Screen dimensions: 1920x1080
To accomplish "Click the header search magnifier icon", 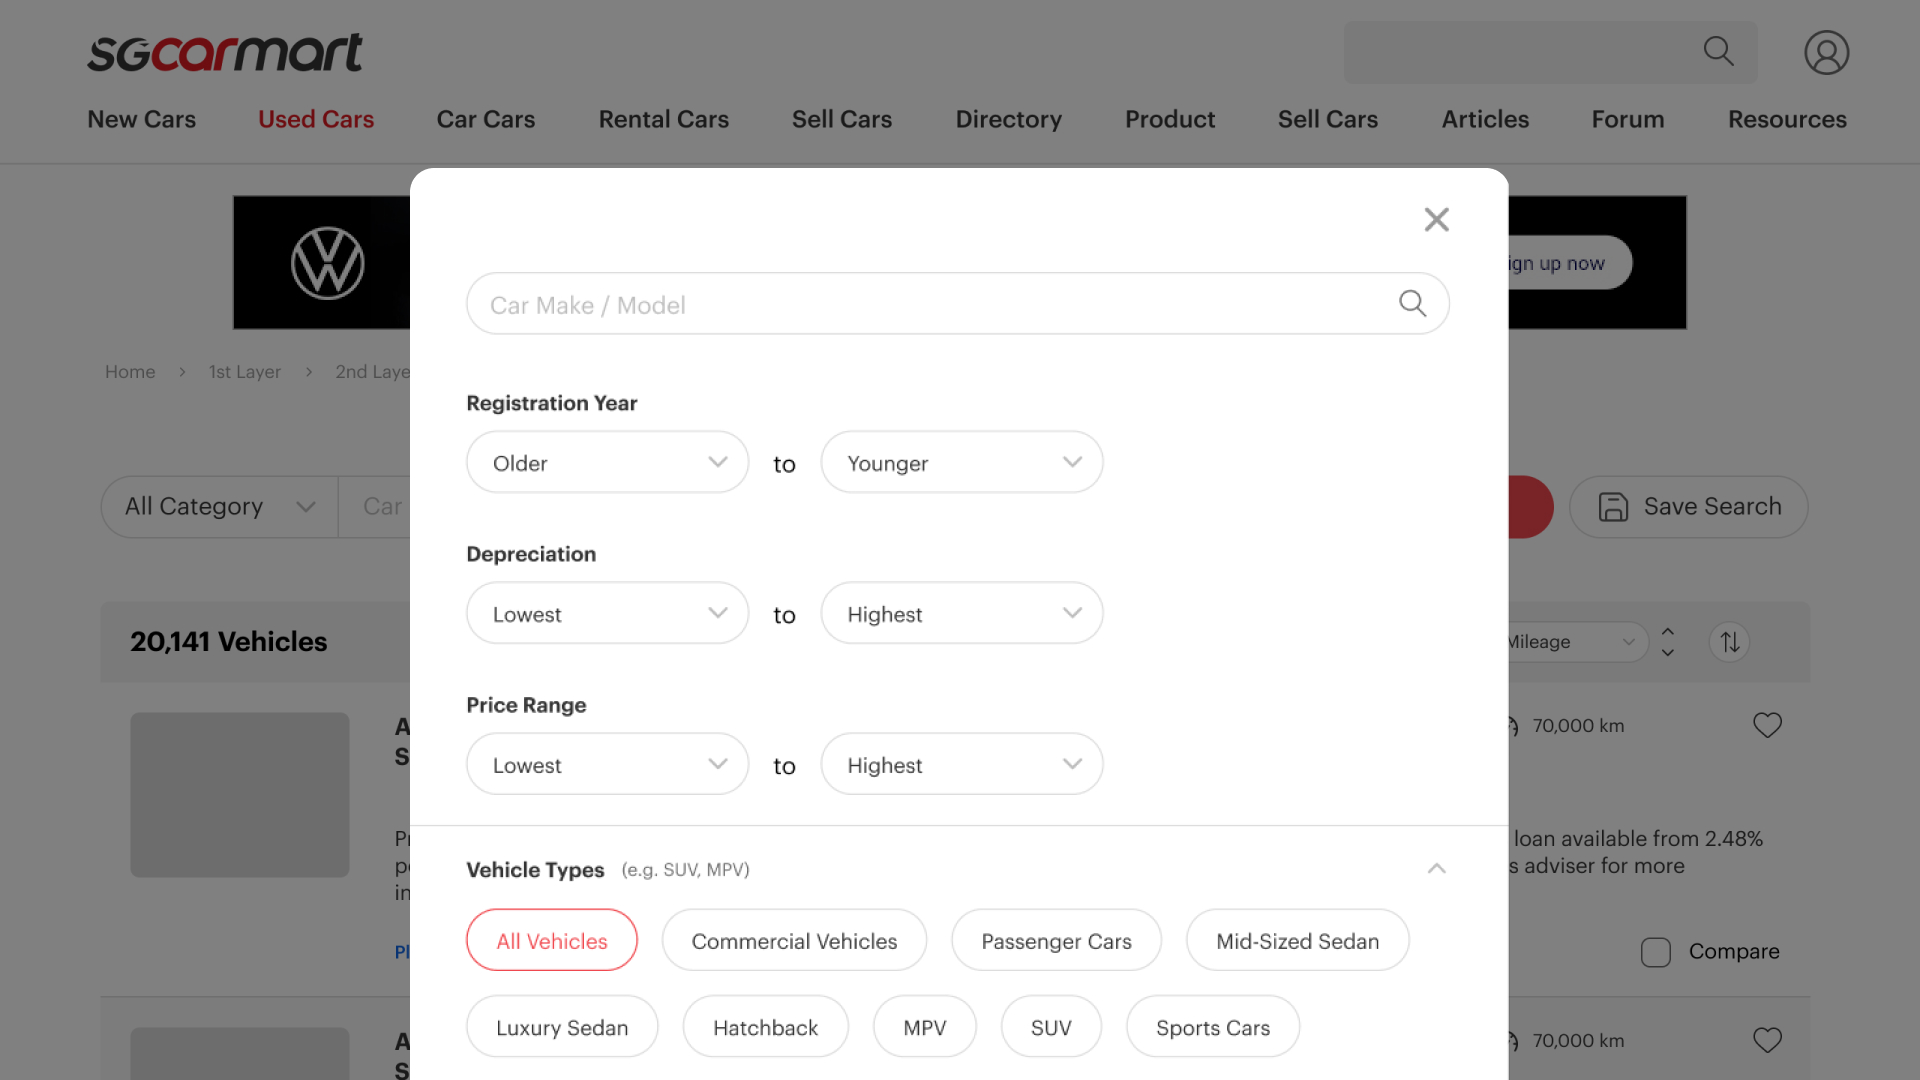I will (1718, 51).
